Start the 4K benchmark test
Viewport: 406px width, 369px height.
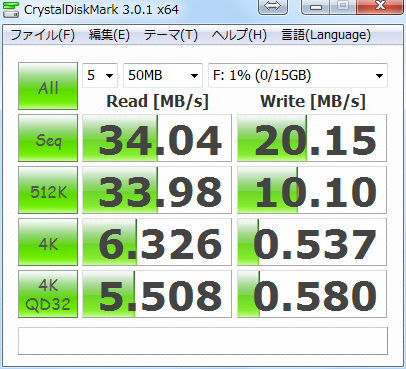tap(48, 242)
